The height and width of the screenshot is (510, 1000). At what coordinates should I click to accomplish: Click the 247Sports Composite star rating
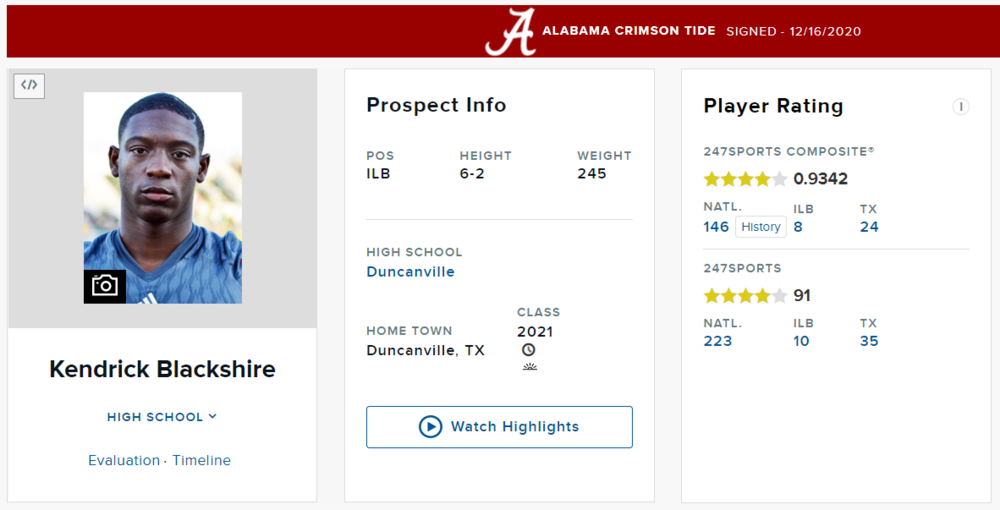pos(745,179)
